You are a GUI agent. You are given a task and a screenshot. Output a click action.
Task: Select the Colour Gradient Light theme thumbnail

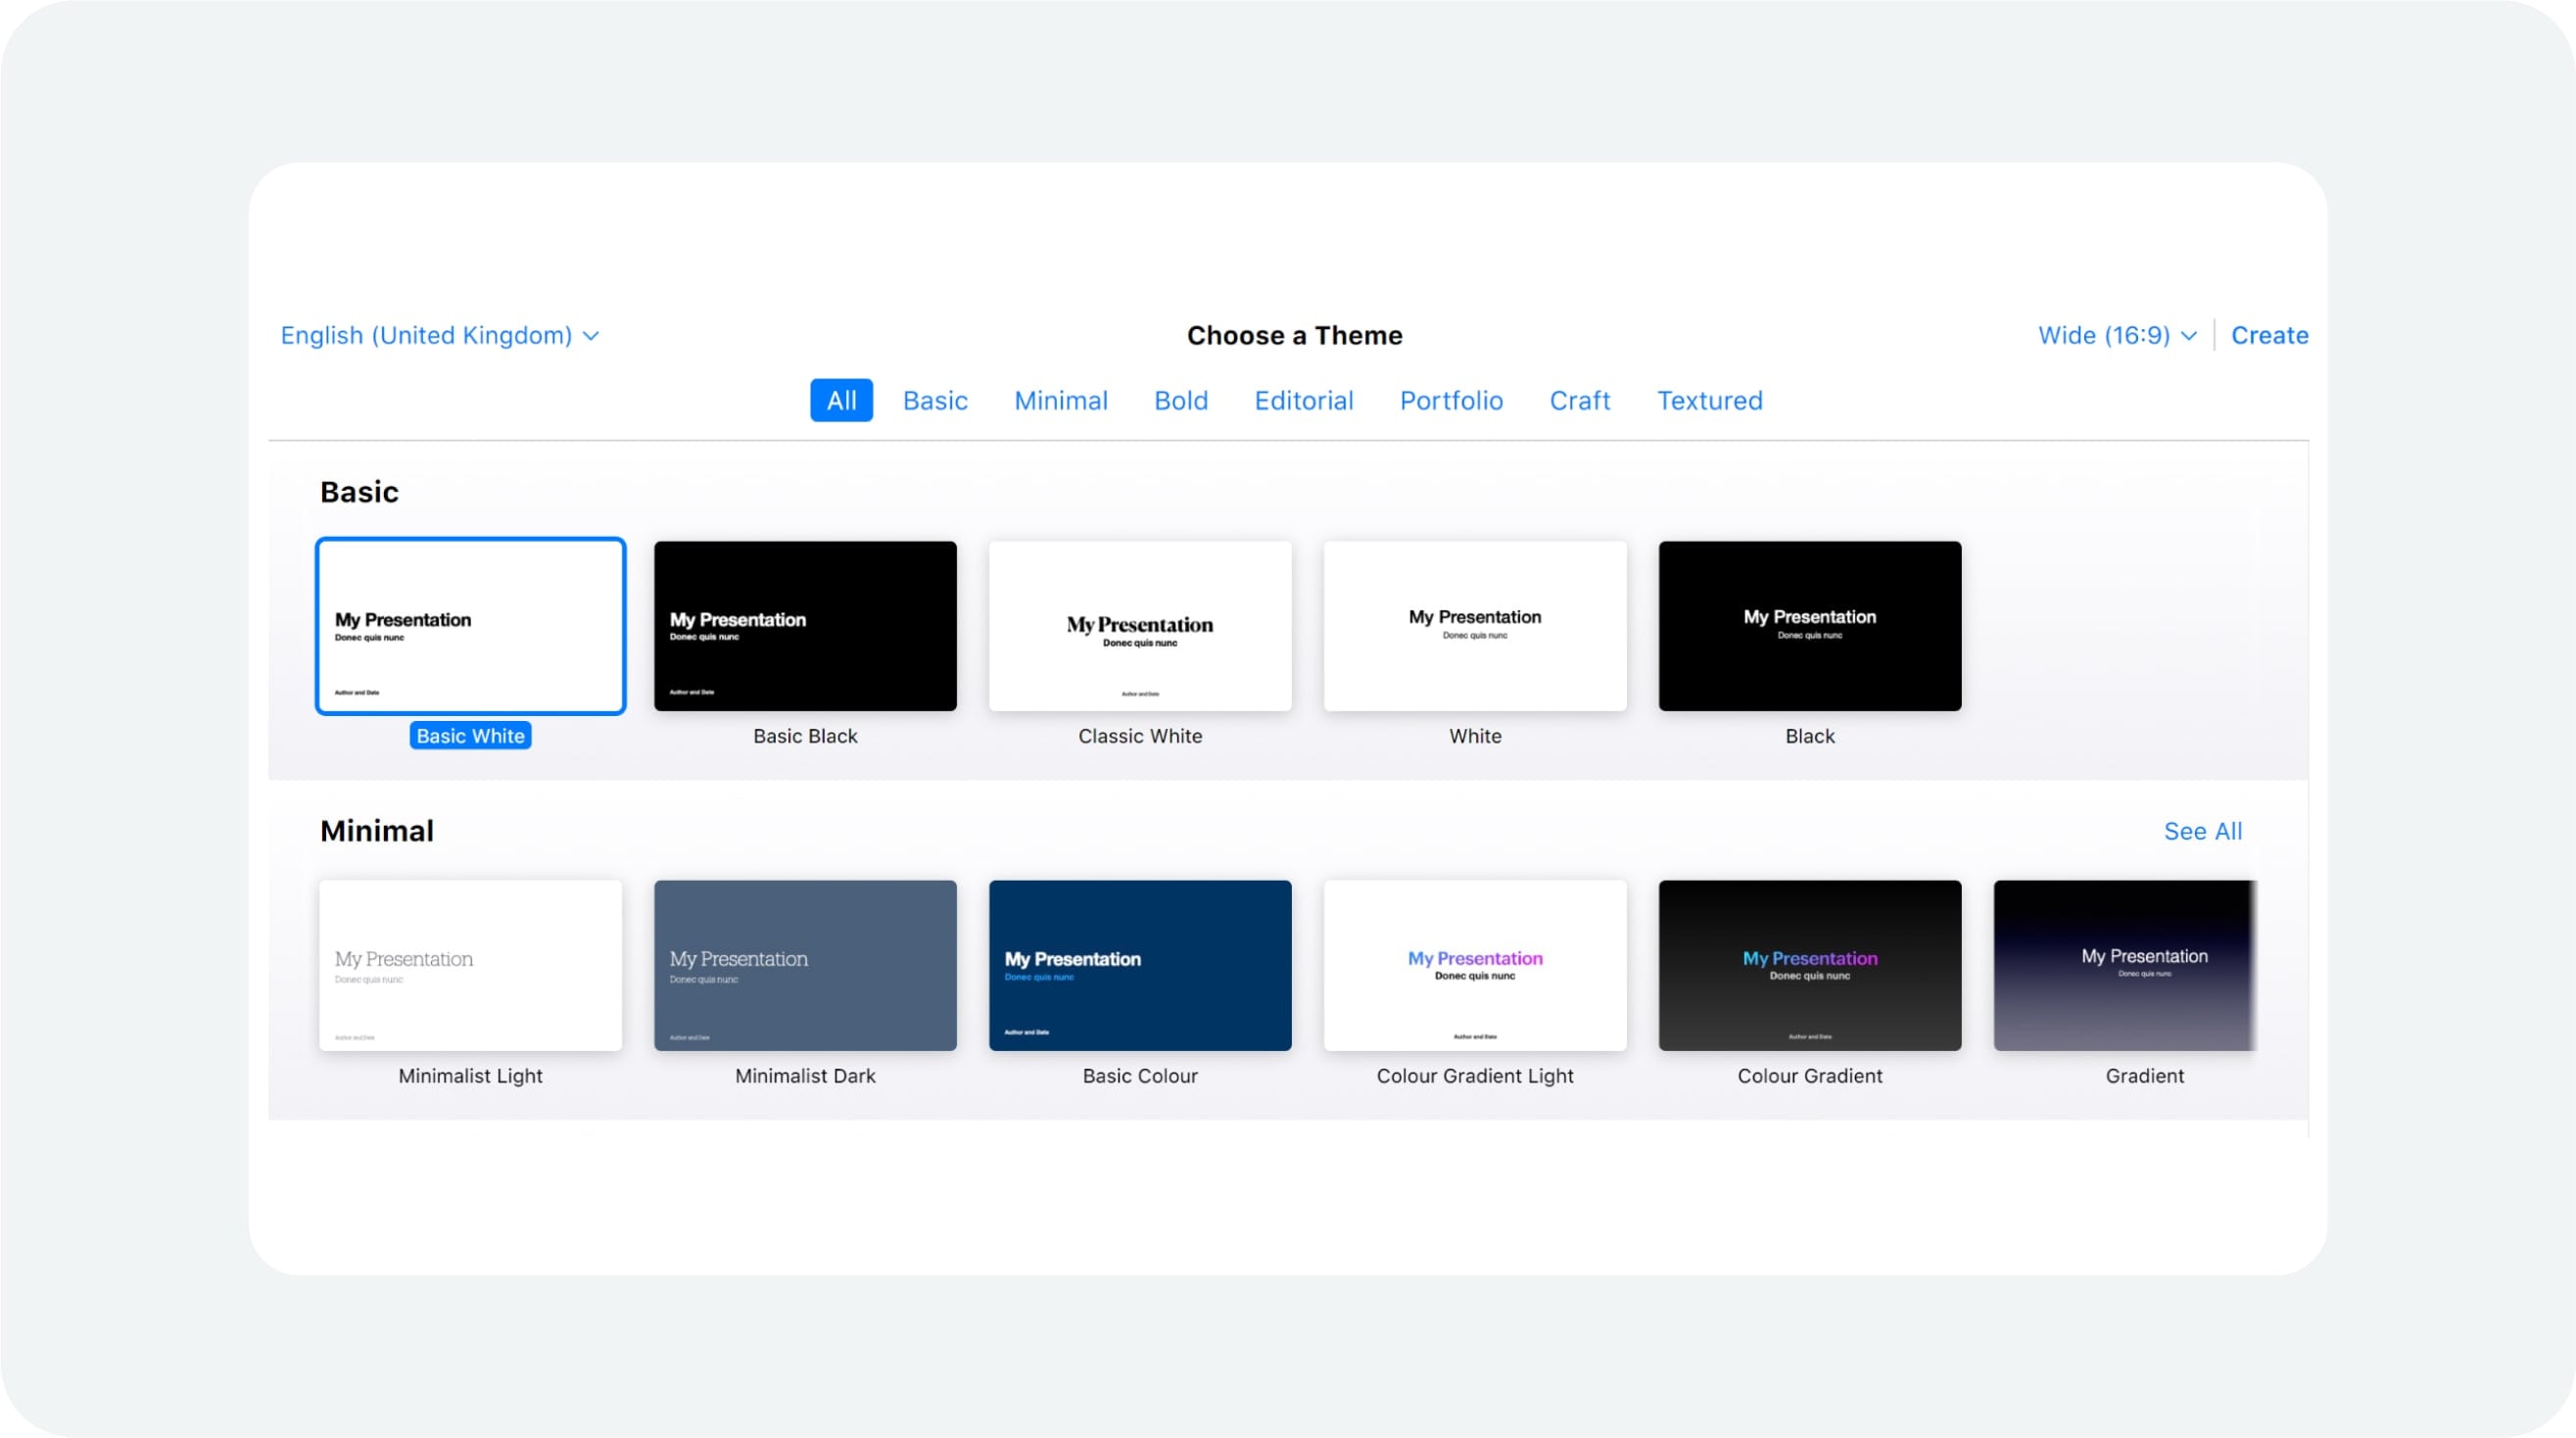point(1475,965)
